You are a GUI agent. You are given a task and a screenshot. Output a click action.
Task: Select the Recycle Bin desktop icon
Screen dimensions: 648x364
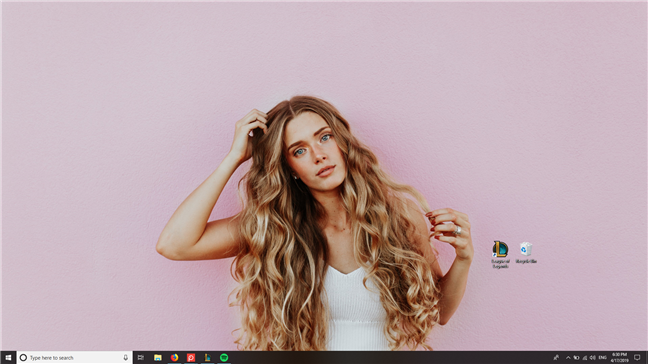coord(526,253)
